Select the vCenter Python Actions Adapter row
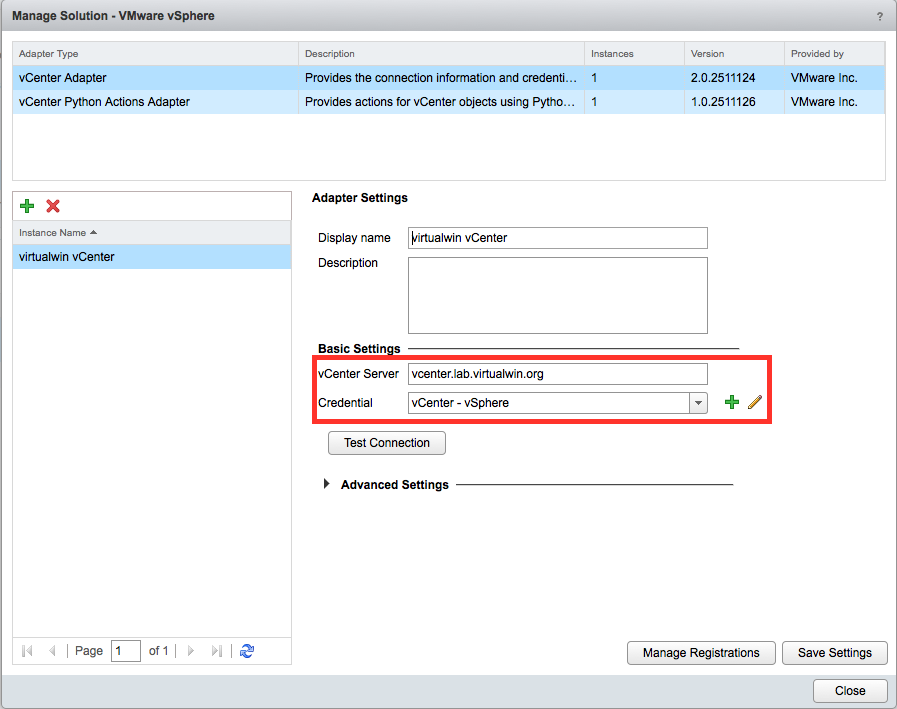This screenshot has height=709, width=897. pyautogui.click(x=449, y=102)
